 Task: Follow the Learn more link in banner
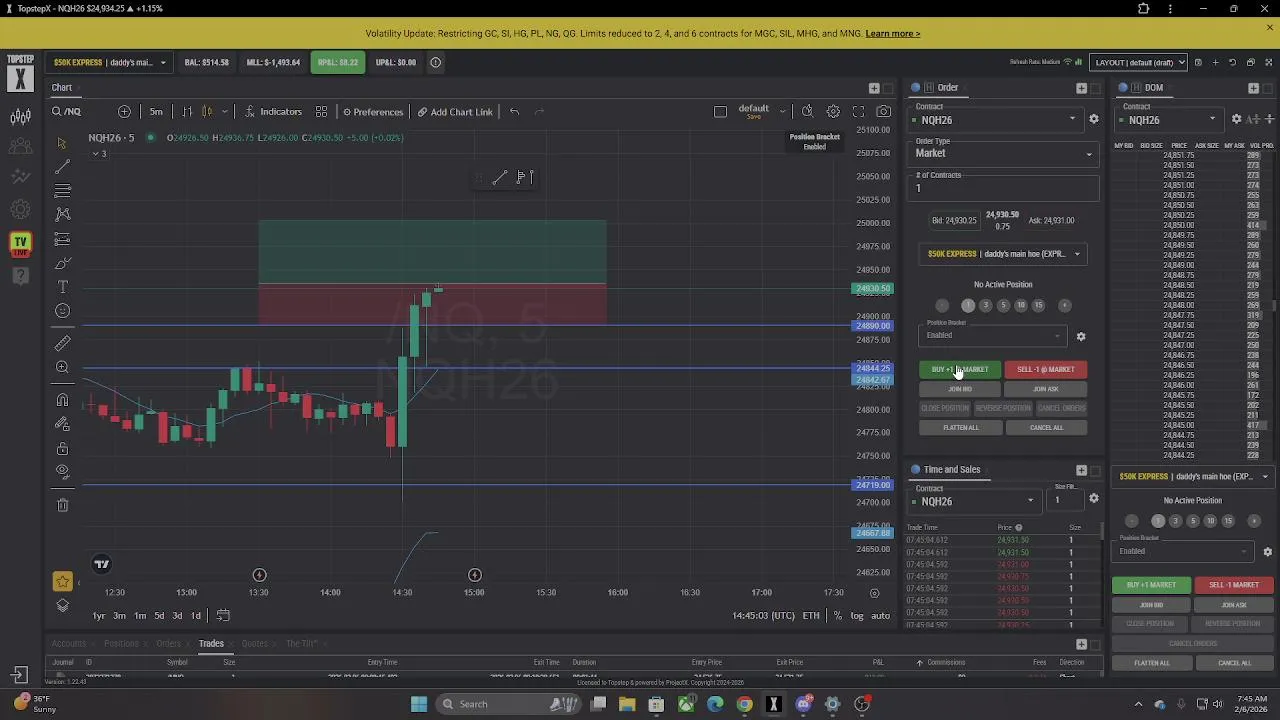892,33
